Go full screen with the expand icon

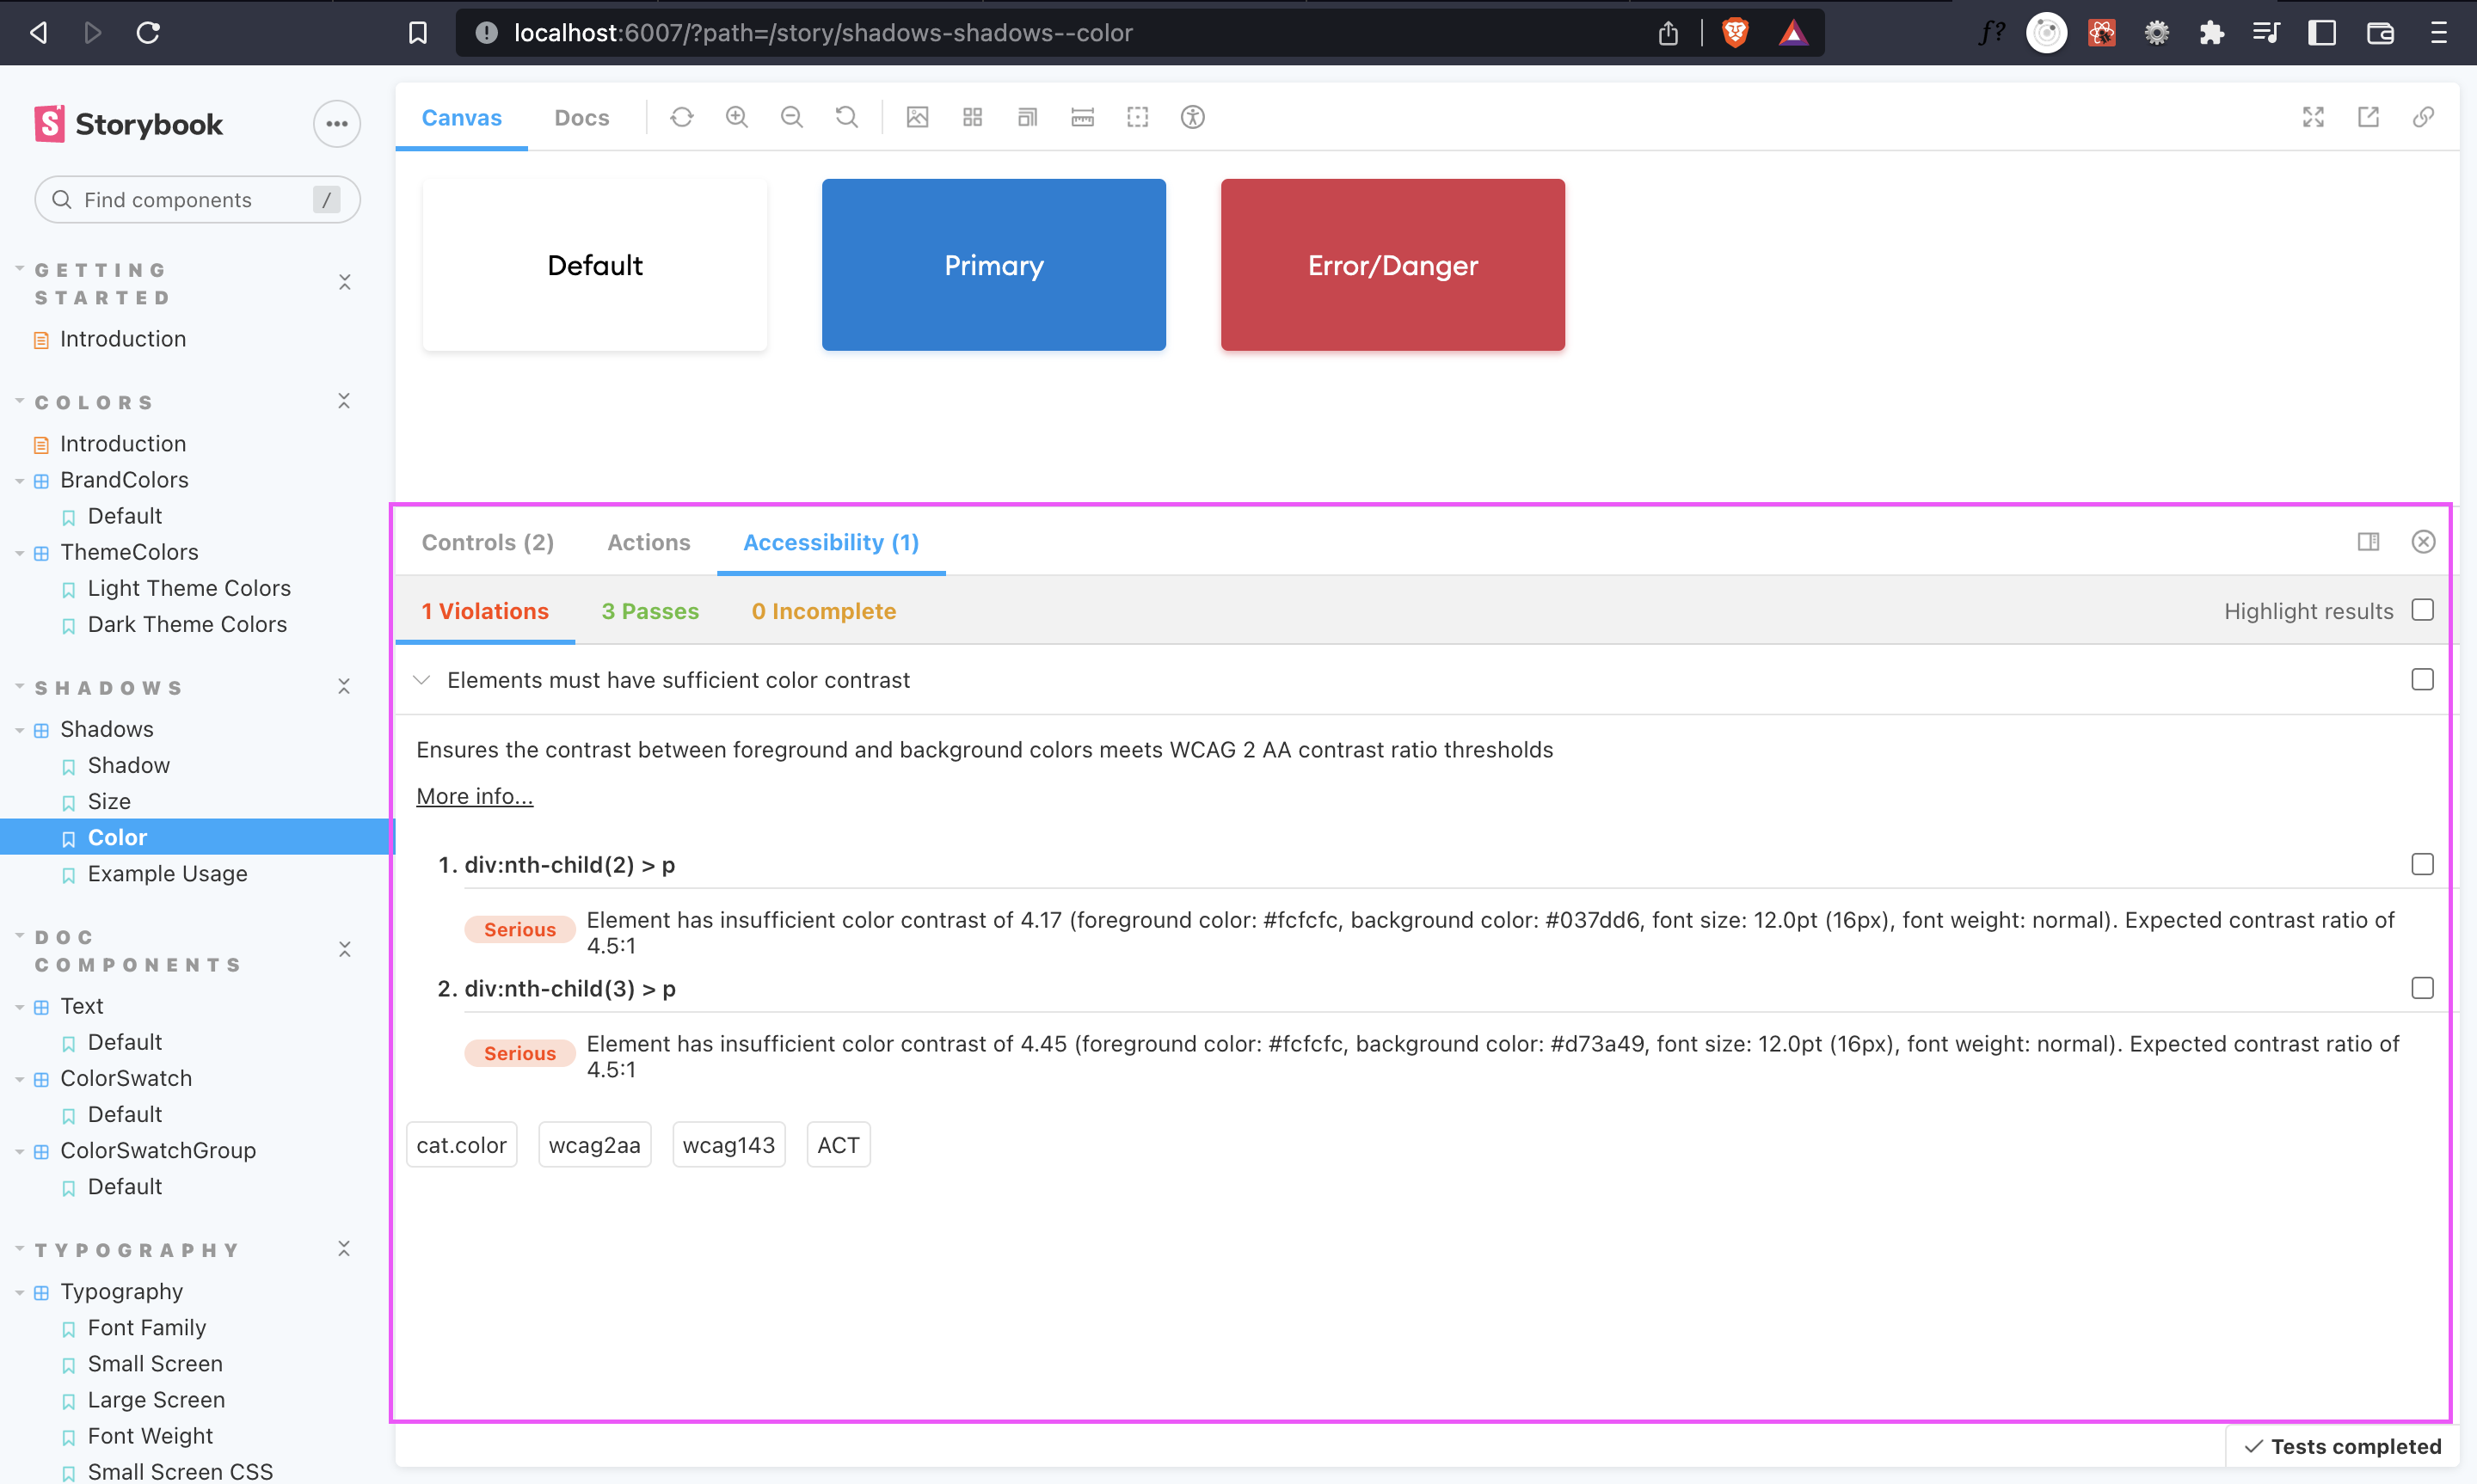(2313, 117)
